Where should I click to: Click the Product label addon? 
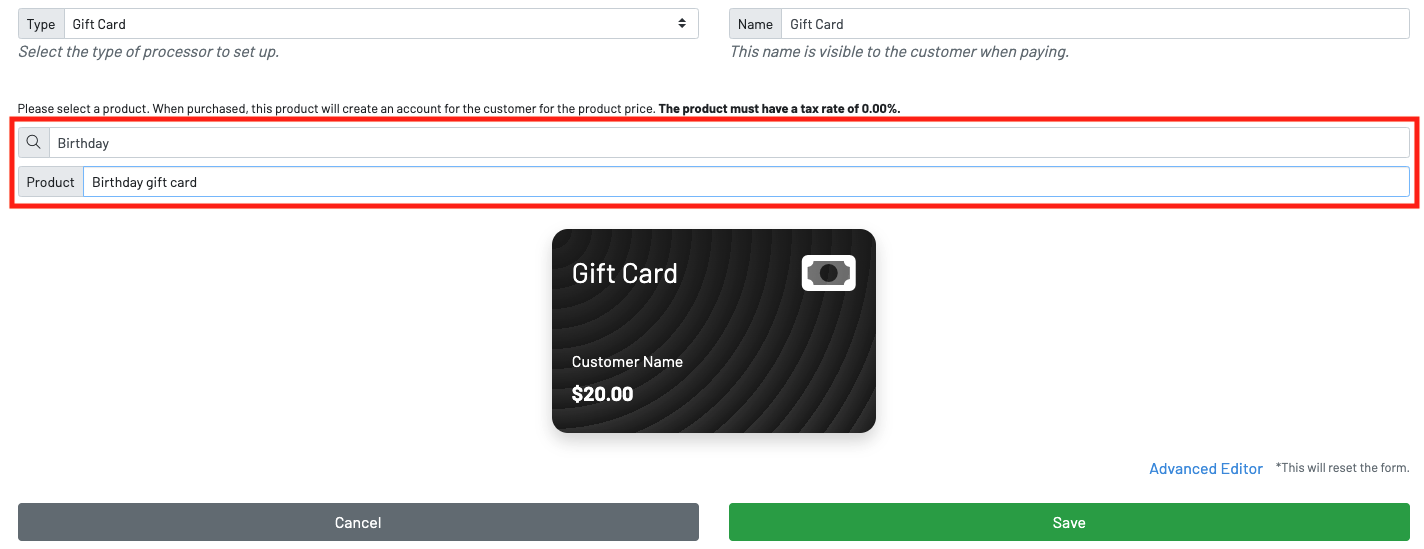pos(51,182)
